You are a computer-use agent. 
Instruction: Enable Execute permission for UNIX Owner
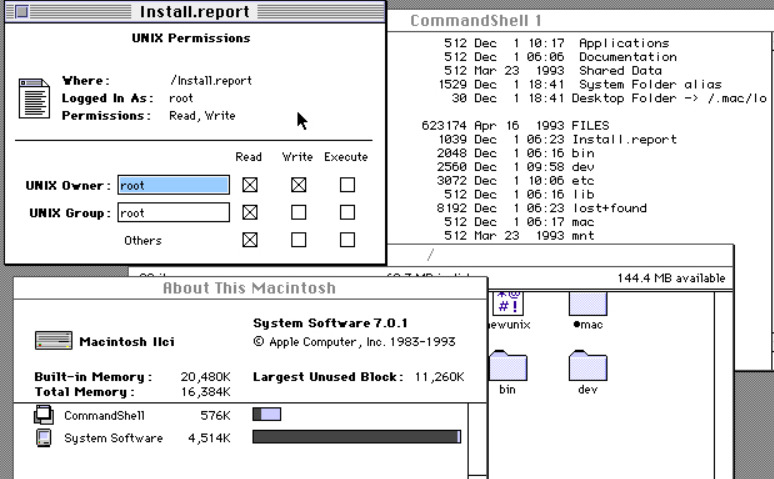pyautogui.click(x=347, y=185)
